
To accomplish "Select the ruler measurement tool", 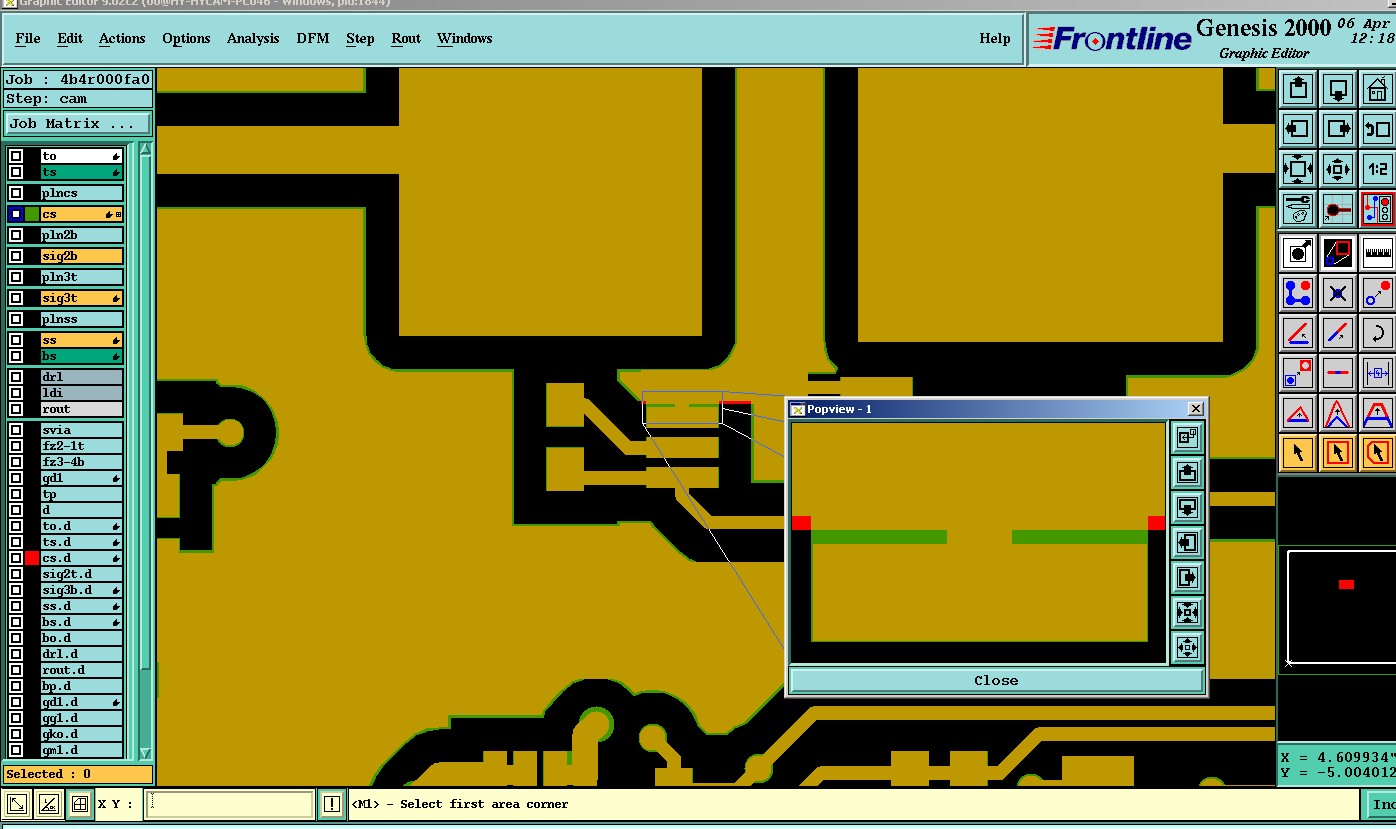I will coord(1378,252).
